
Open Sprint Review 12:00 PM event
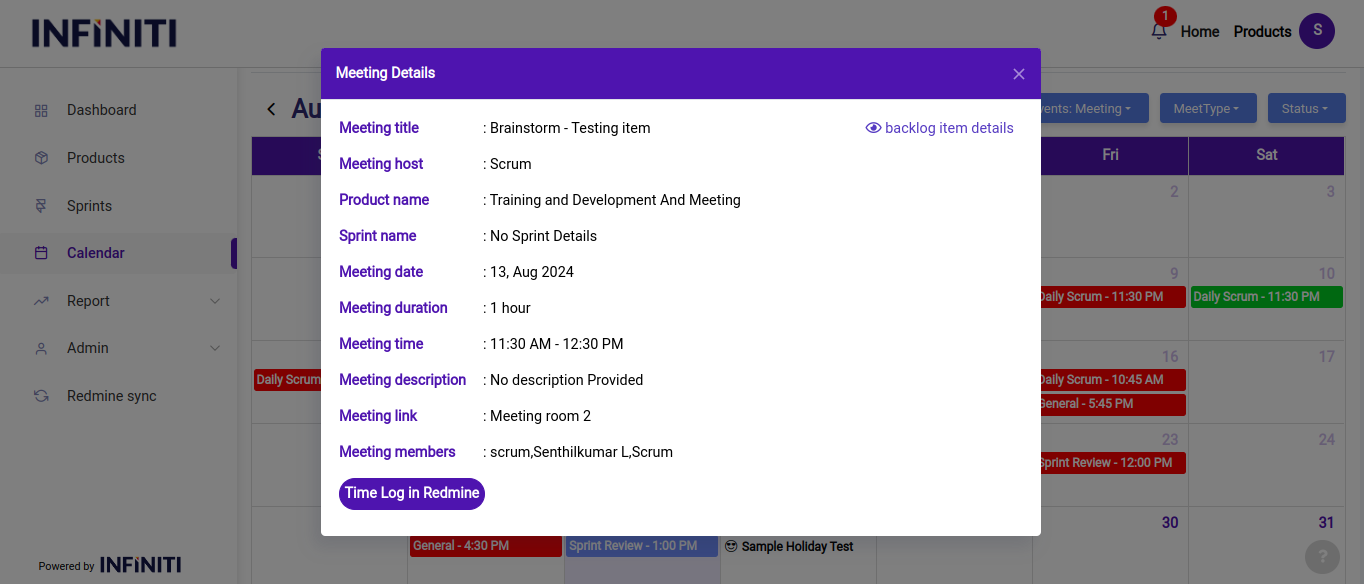point(1110,463)
